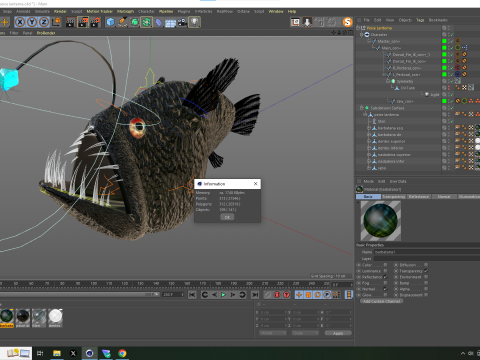Screen dimensions: 480x360
Task: Enable the Bump channel checkbox
Action: (426, 283)
